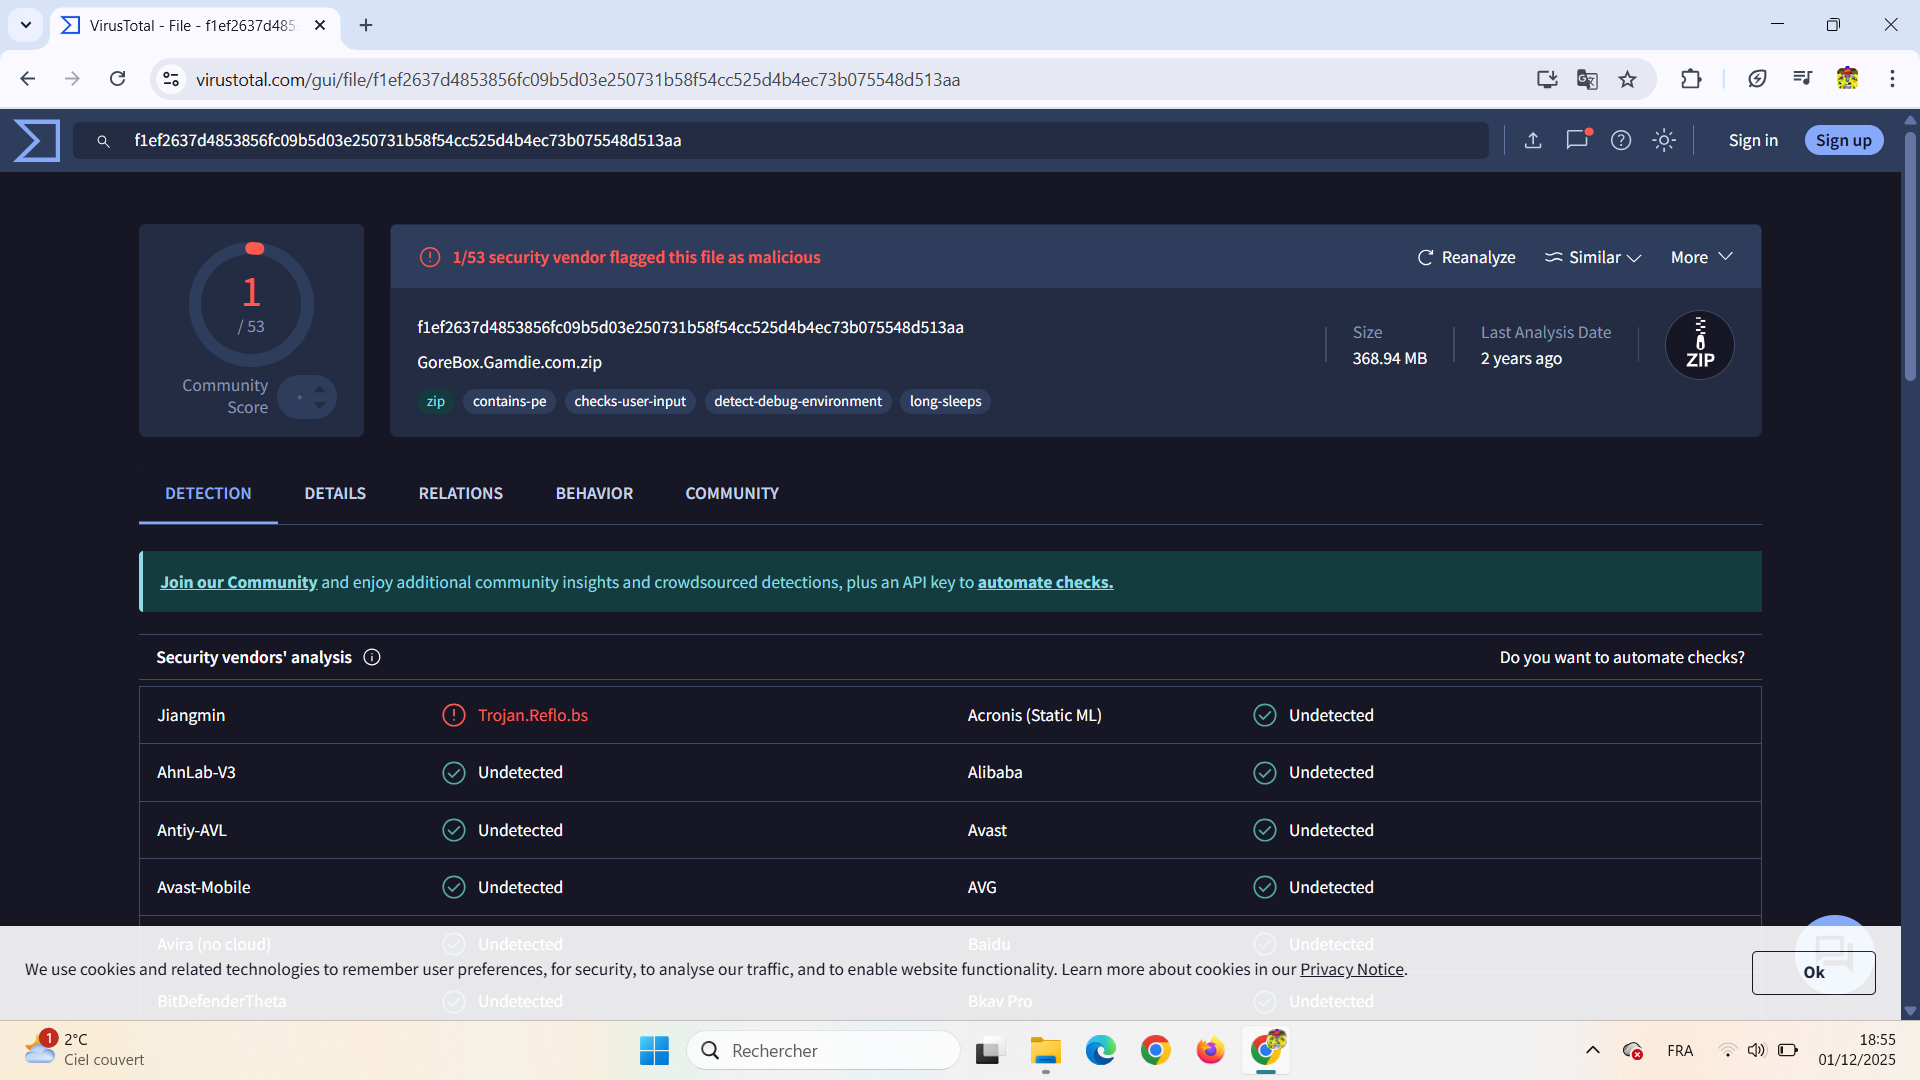This screenshot has width=1920, height=1080.
Task: Open Chrome tab search dropdown arrow
Action: coord(26,25)
